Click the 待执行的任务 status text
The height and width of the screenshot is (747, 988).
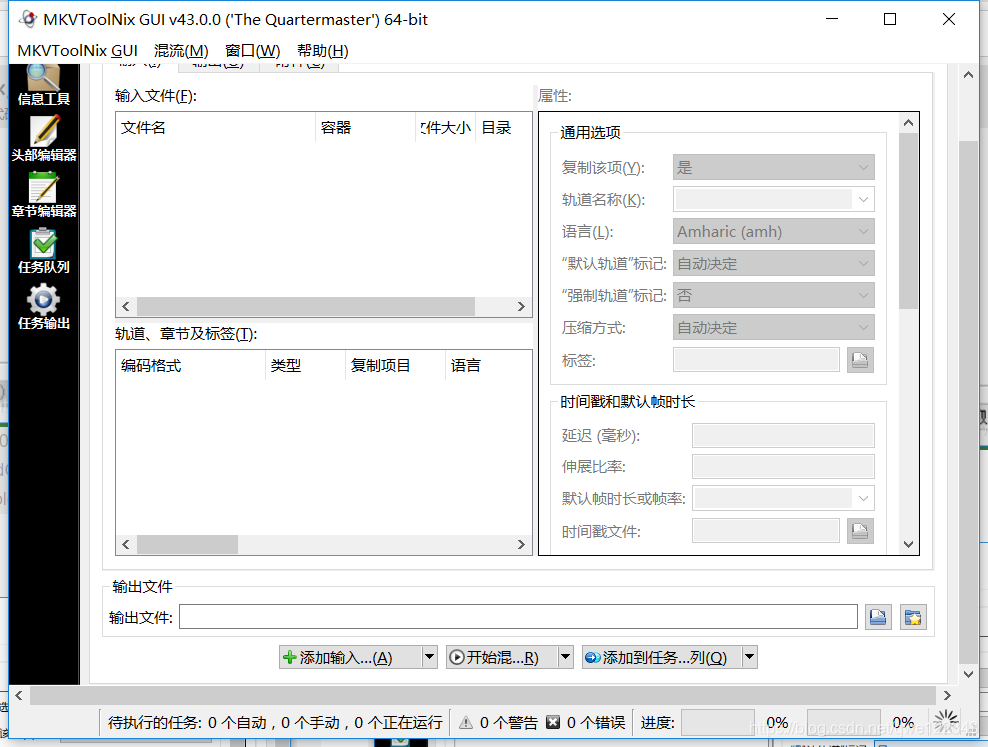(275, 722)
